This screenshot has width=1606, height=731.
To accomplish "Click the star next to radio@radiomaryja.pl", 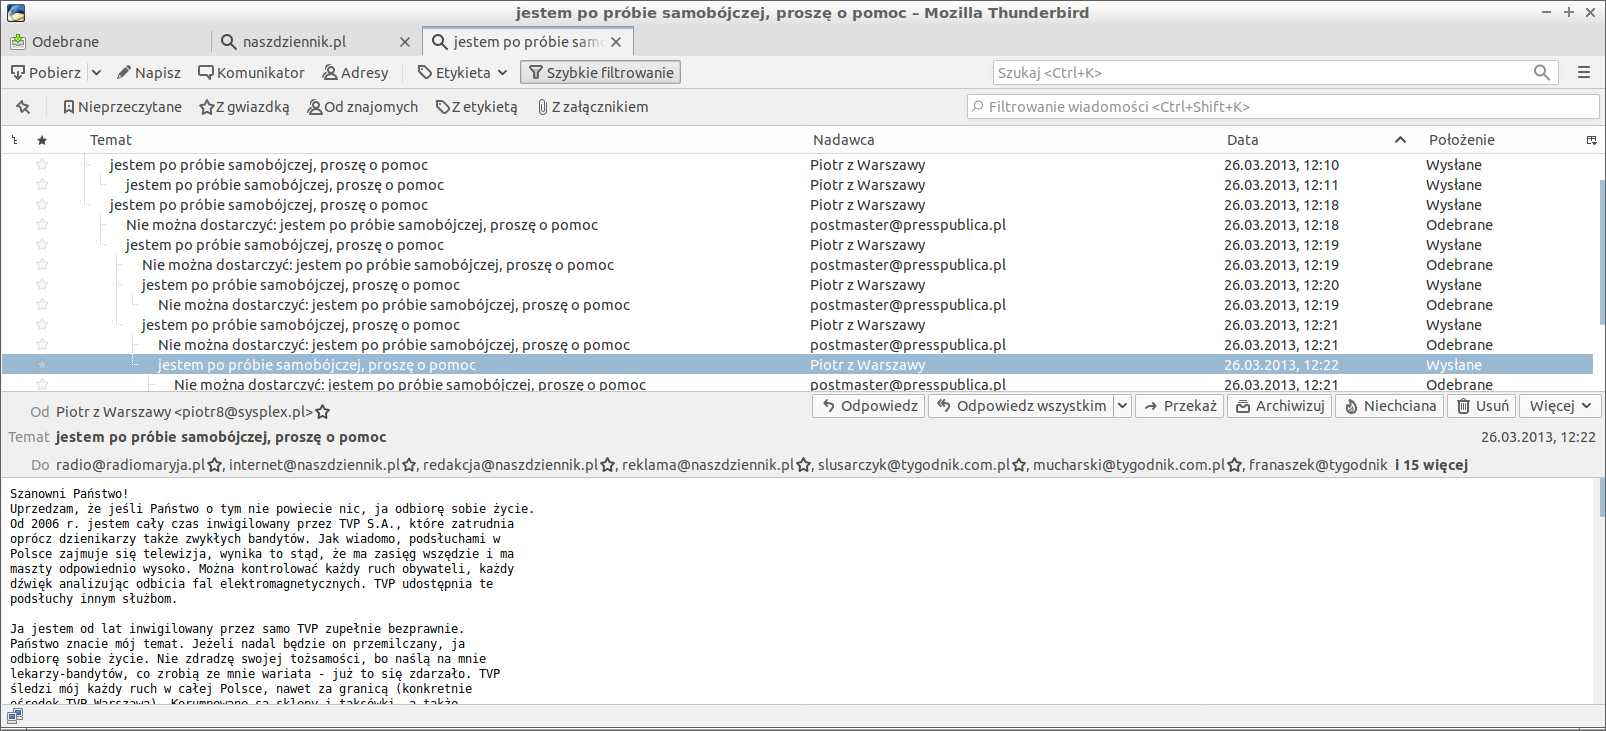I will 214,465.
